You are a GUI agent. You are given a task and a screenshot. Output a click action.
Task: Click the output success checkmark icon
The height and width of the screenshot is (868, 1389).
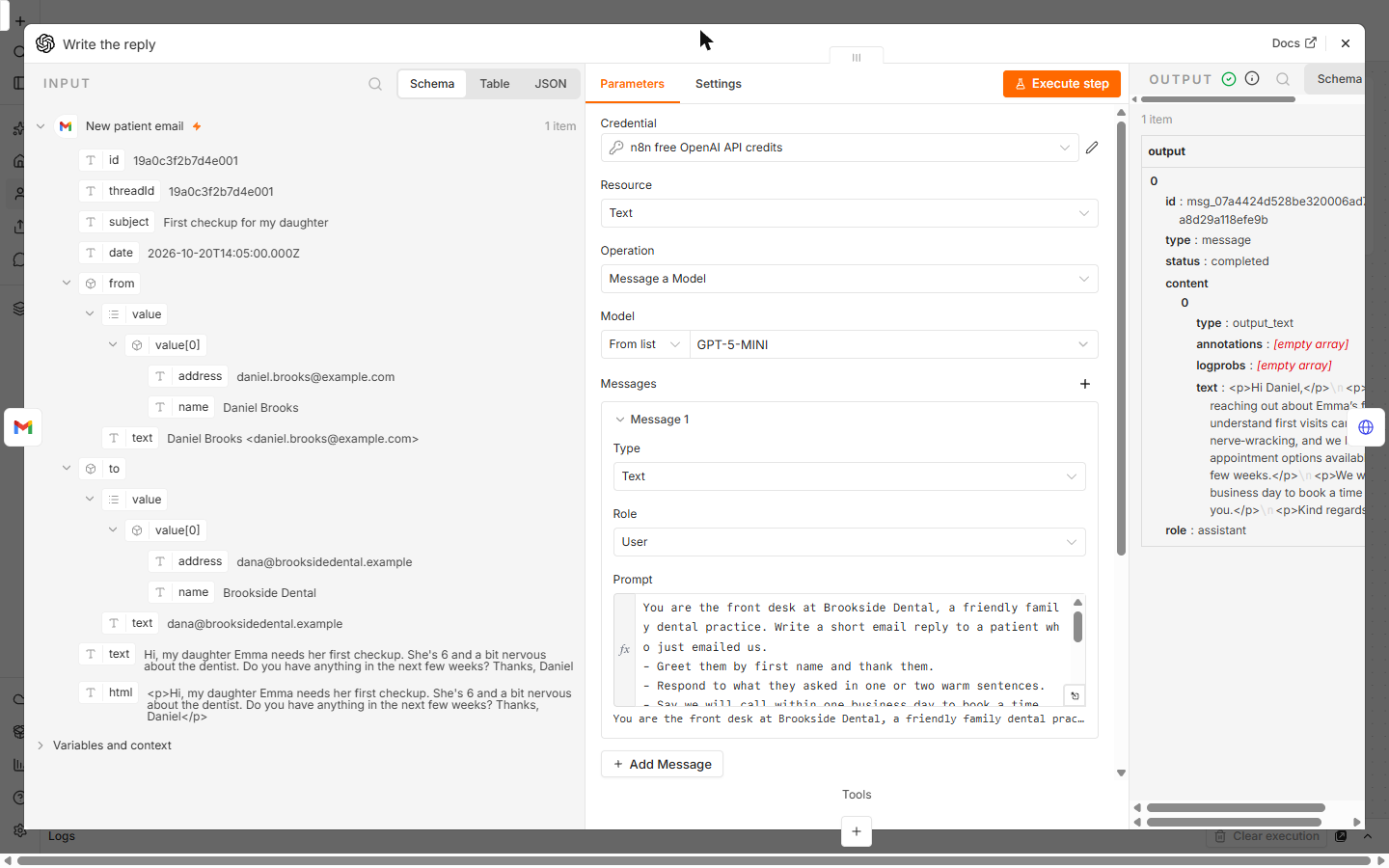coord(1229,79)
